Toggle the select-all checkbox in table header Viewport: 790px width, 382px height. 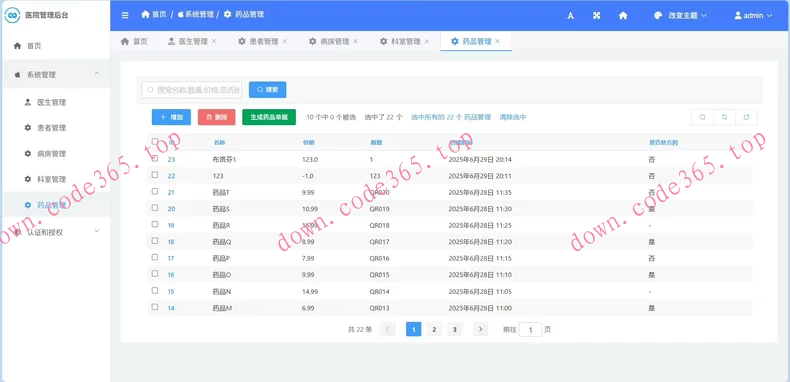pos(155,142)
